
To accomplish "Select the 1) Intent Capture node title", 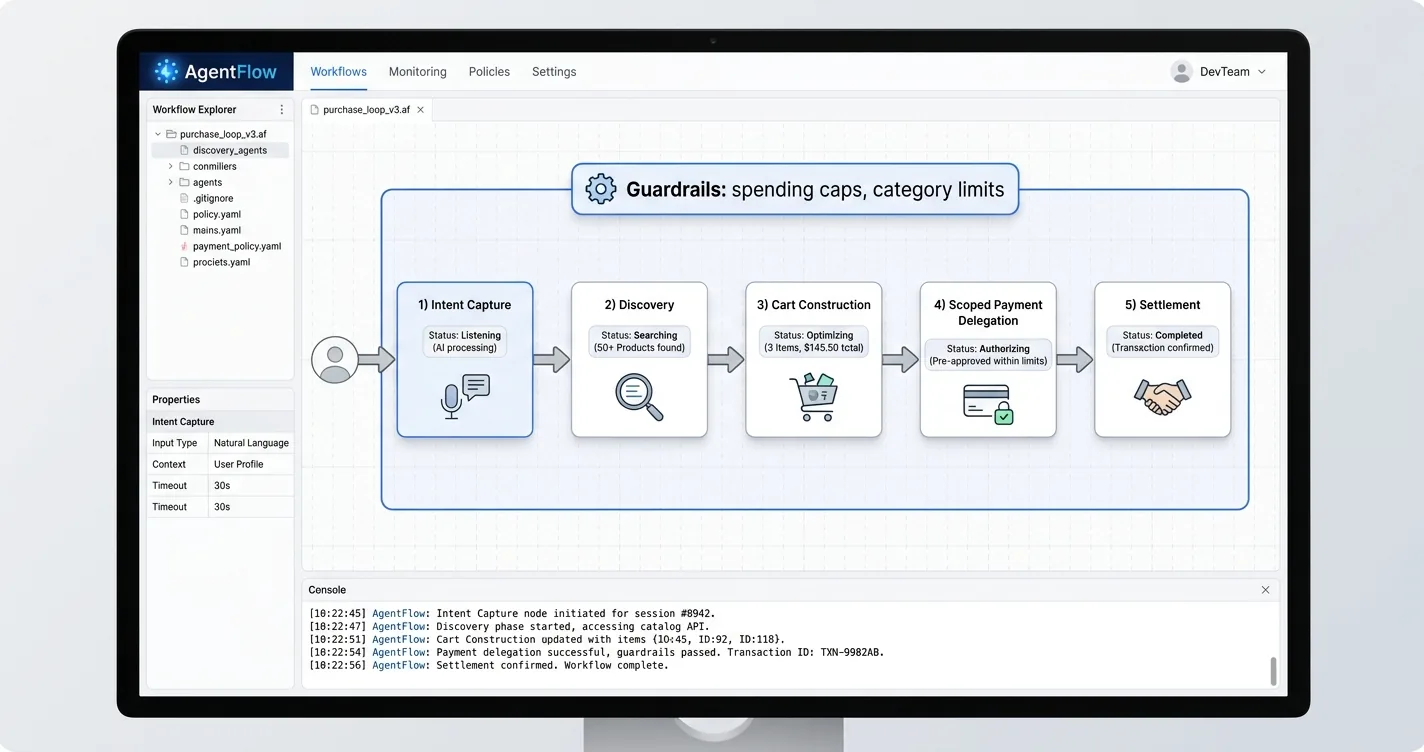I will pos(465,305).
